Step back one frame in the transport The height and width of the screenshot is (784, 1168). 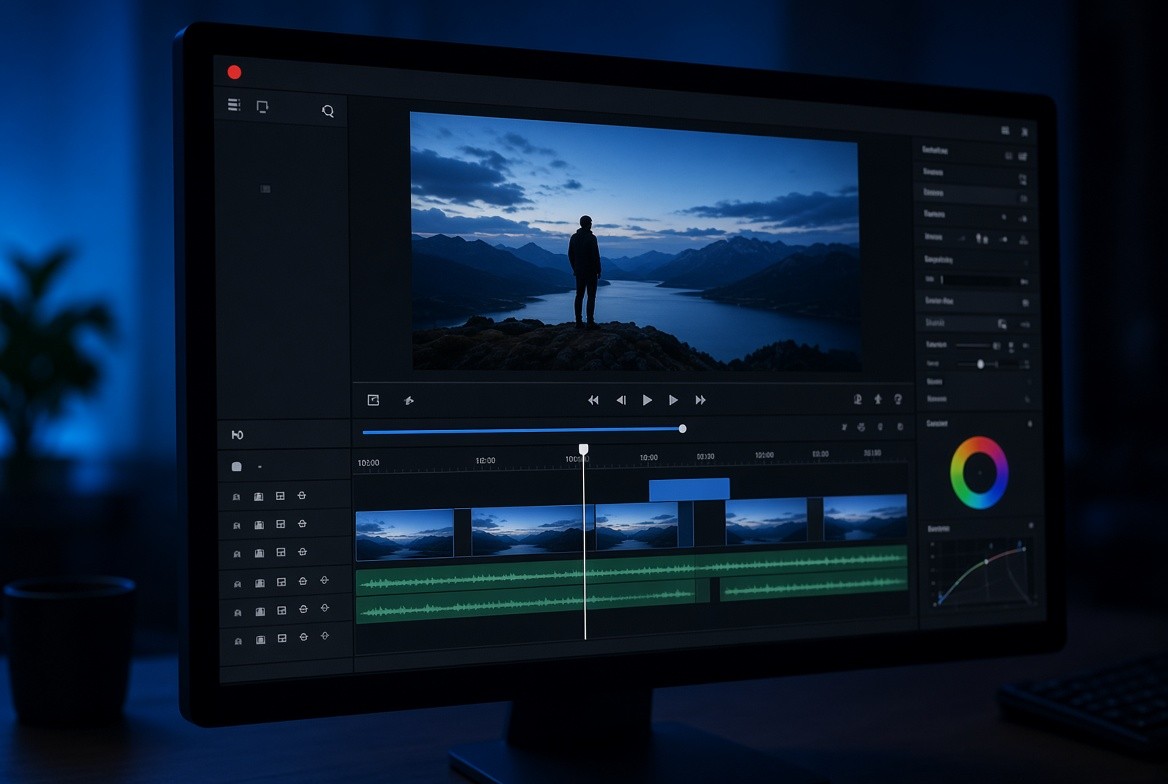point(621,400)
